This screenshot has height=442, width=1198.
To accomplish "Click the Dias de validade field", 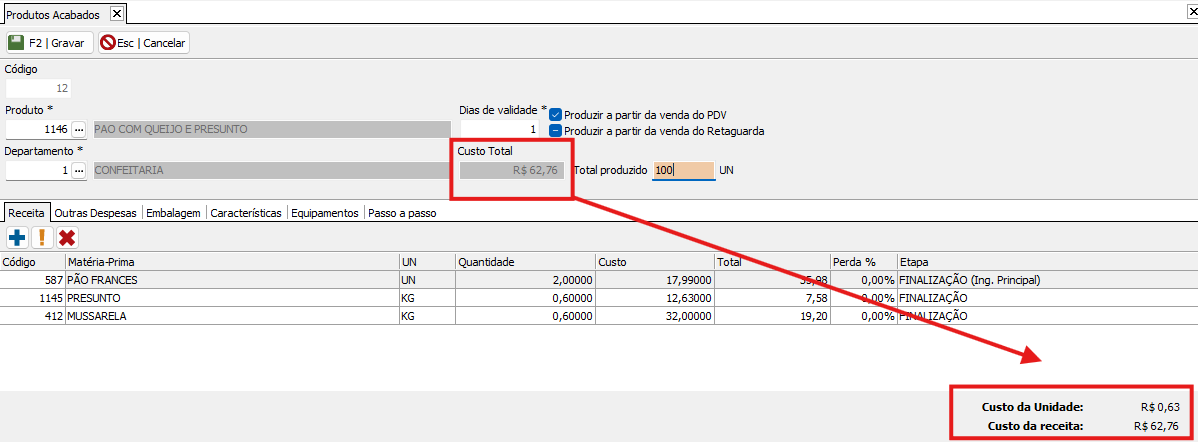I will [499, 130].
